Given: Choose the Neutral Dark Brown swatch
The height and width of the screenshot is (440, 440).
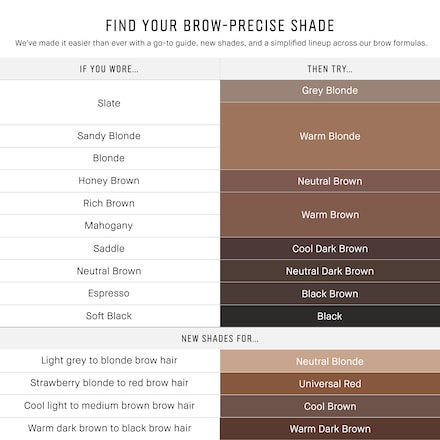Looking at the screenshot, I should point(330,271).
